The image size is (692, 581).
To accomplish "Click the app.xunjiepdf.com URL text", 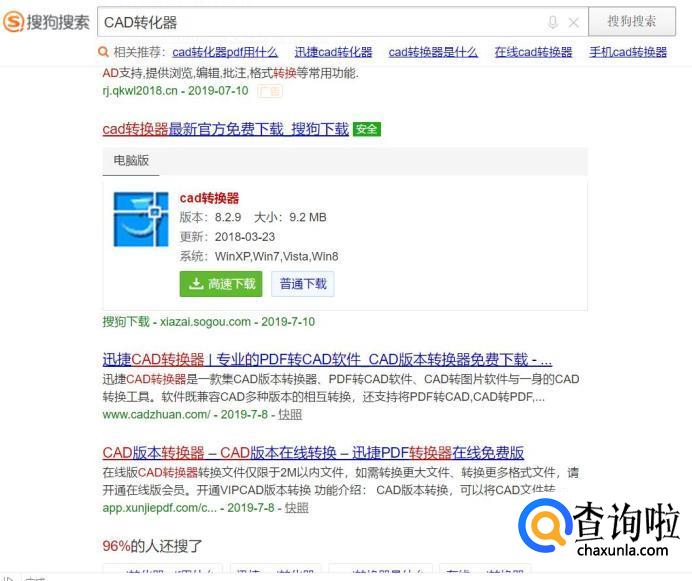I will click(159, 508).
